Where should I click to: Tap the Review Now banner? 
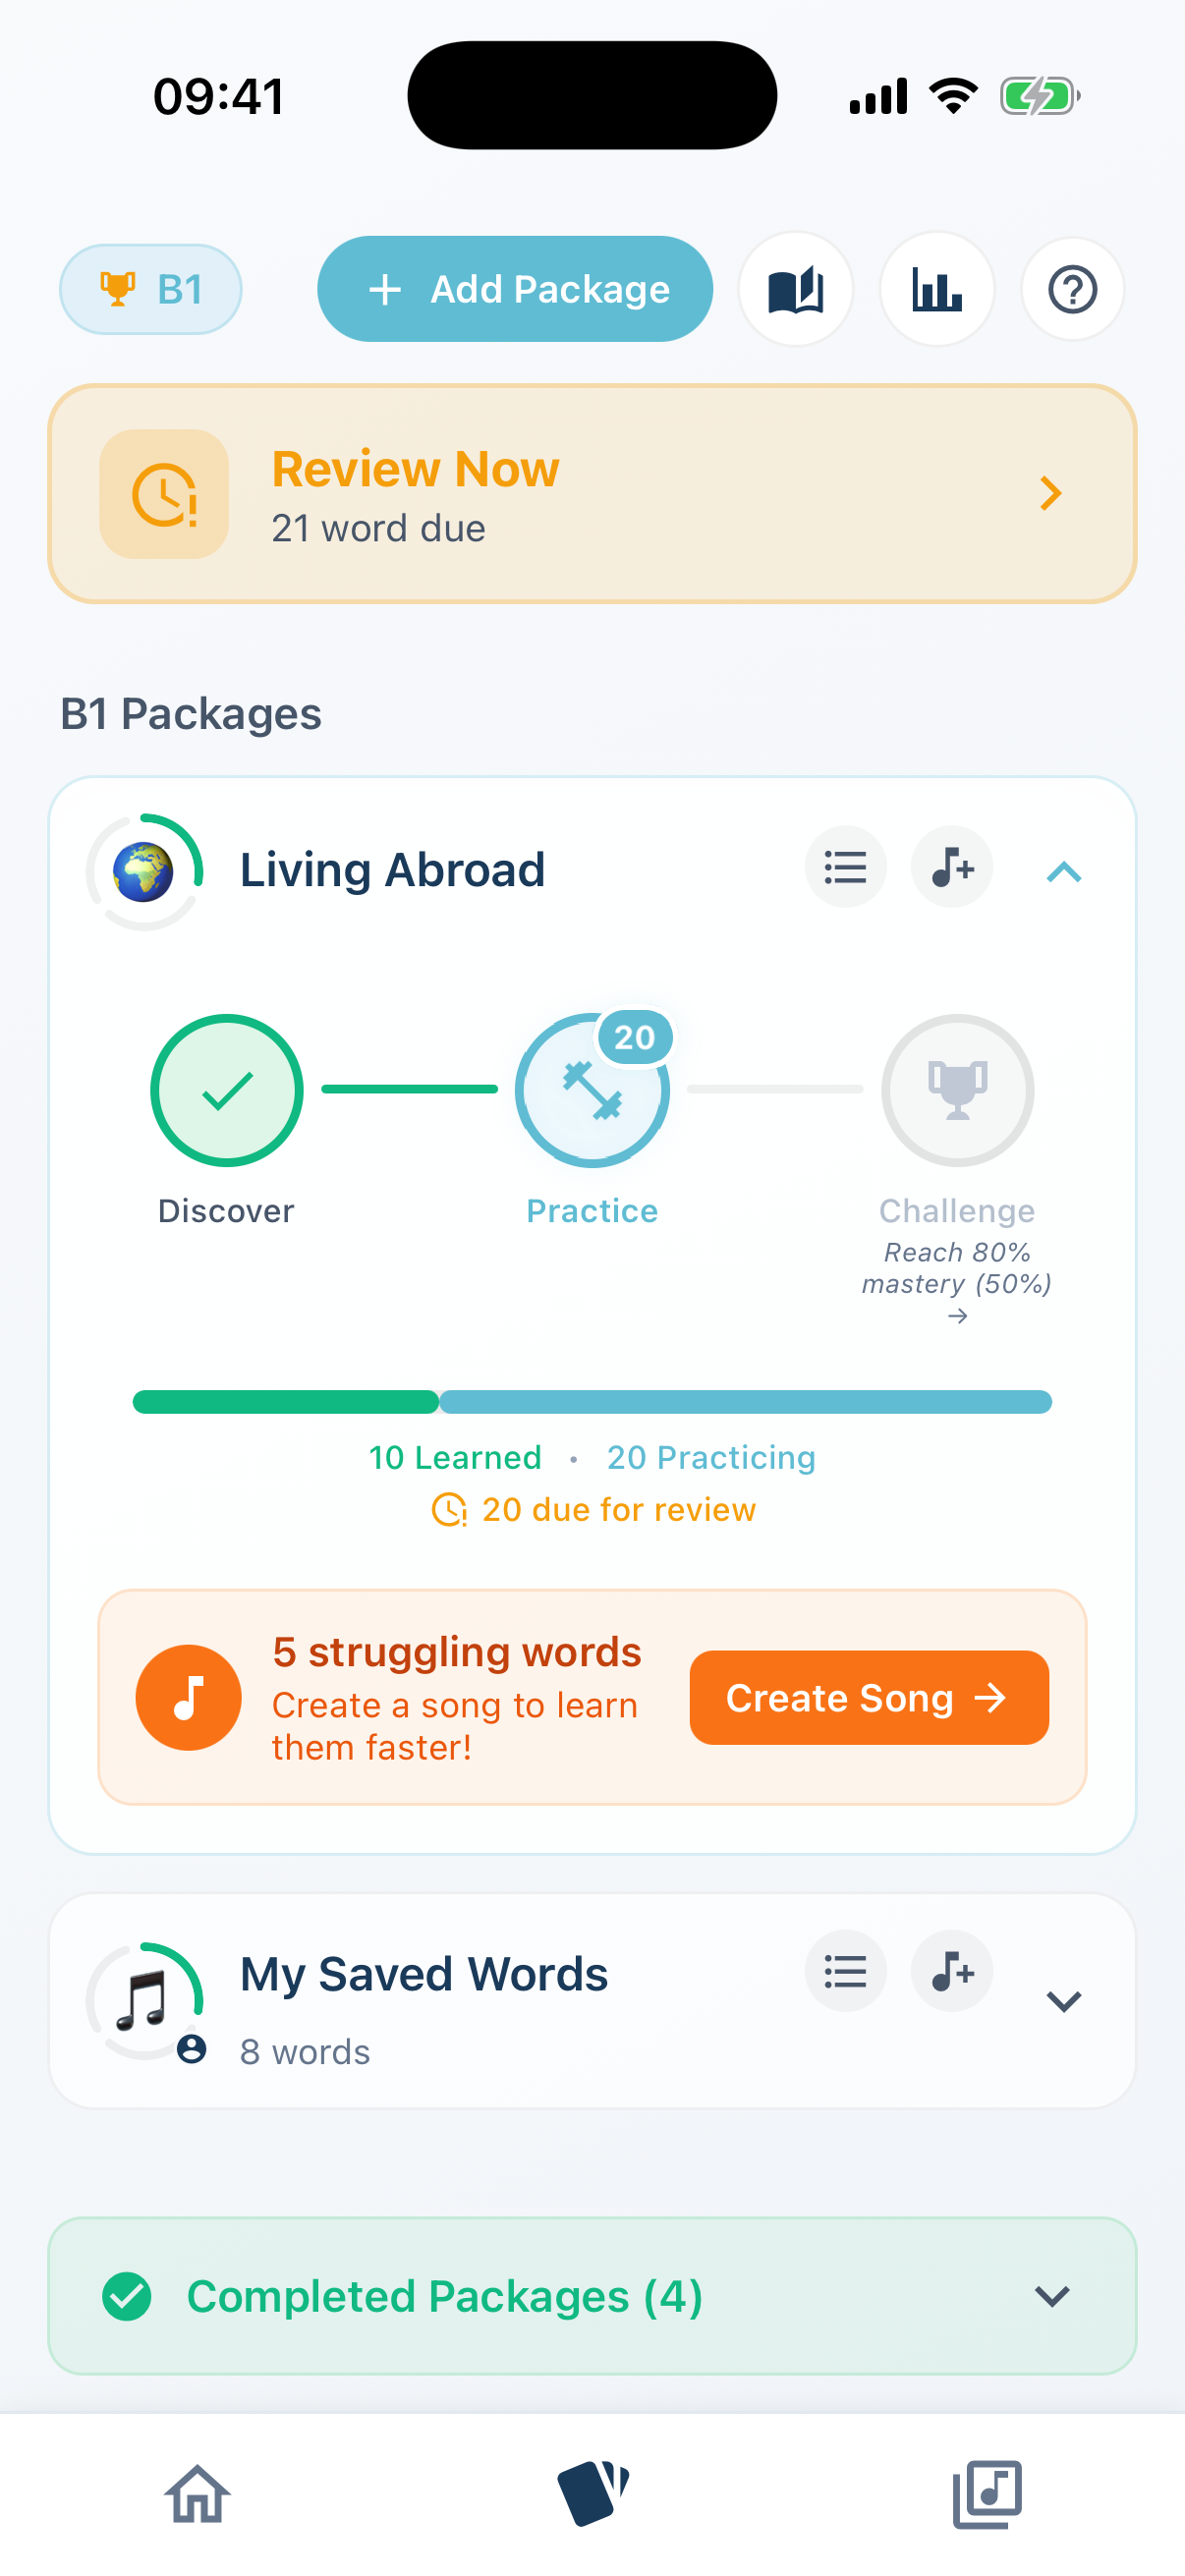pyautogui.click(x=592, y=492)
